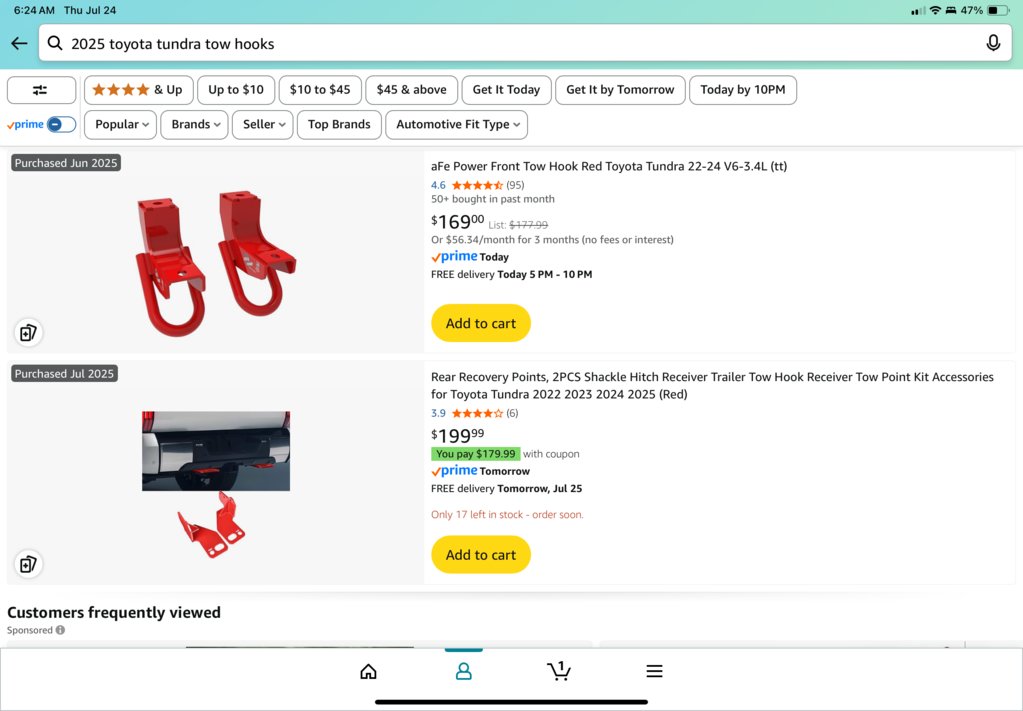The width and height of the screenshot is (1023, 711).
Task: Click the Purchased Jun 2025 badge
Action: click(66, 163)
